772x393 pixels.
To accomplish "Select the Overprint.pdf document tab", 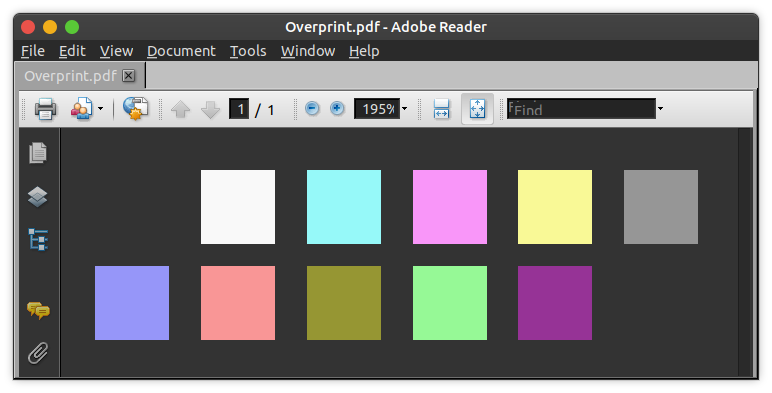I will point(80,76).
